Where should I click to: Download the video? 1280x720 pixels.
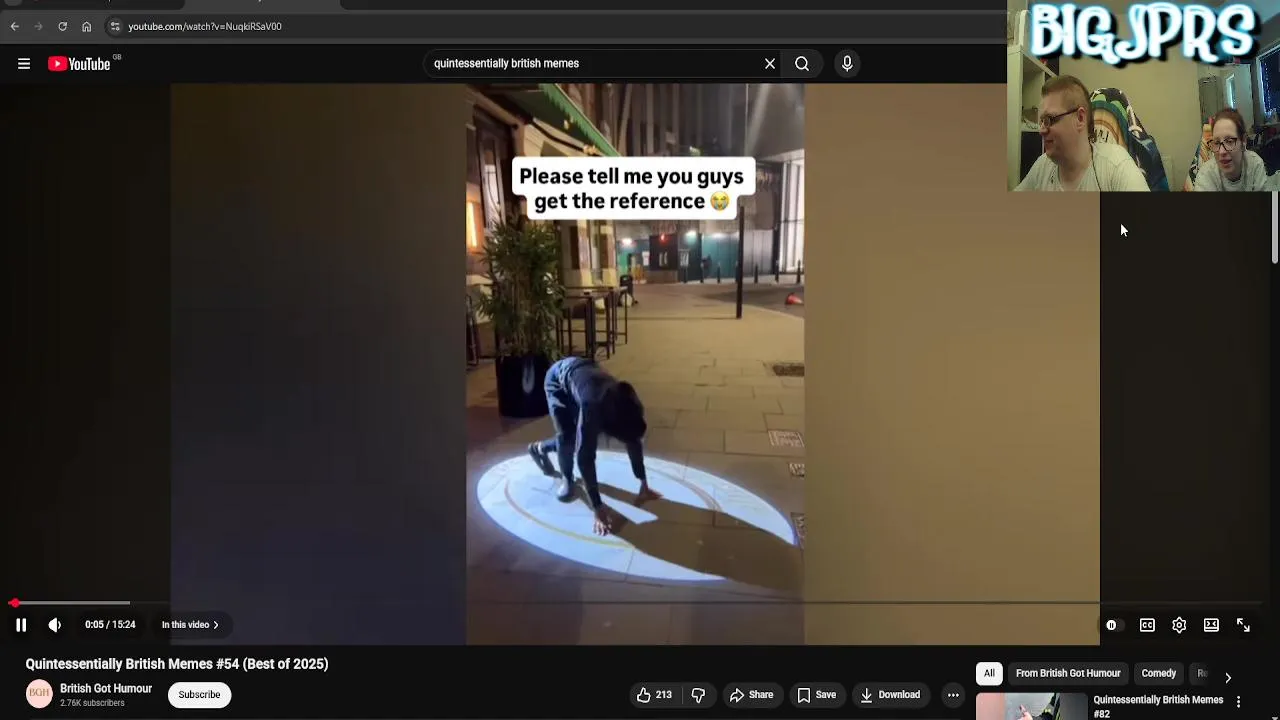point(890,695)
